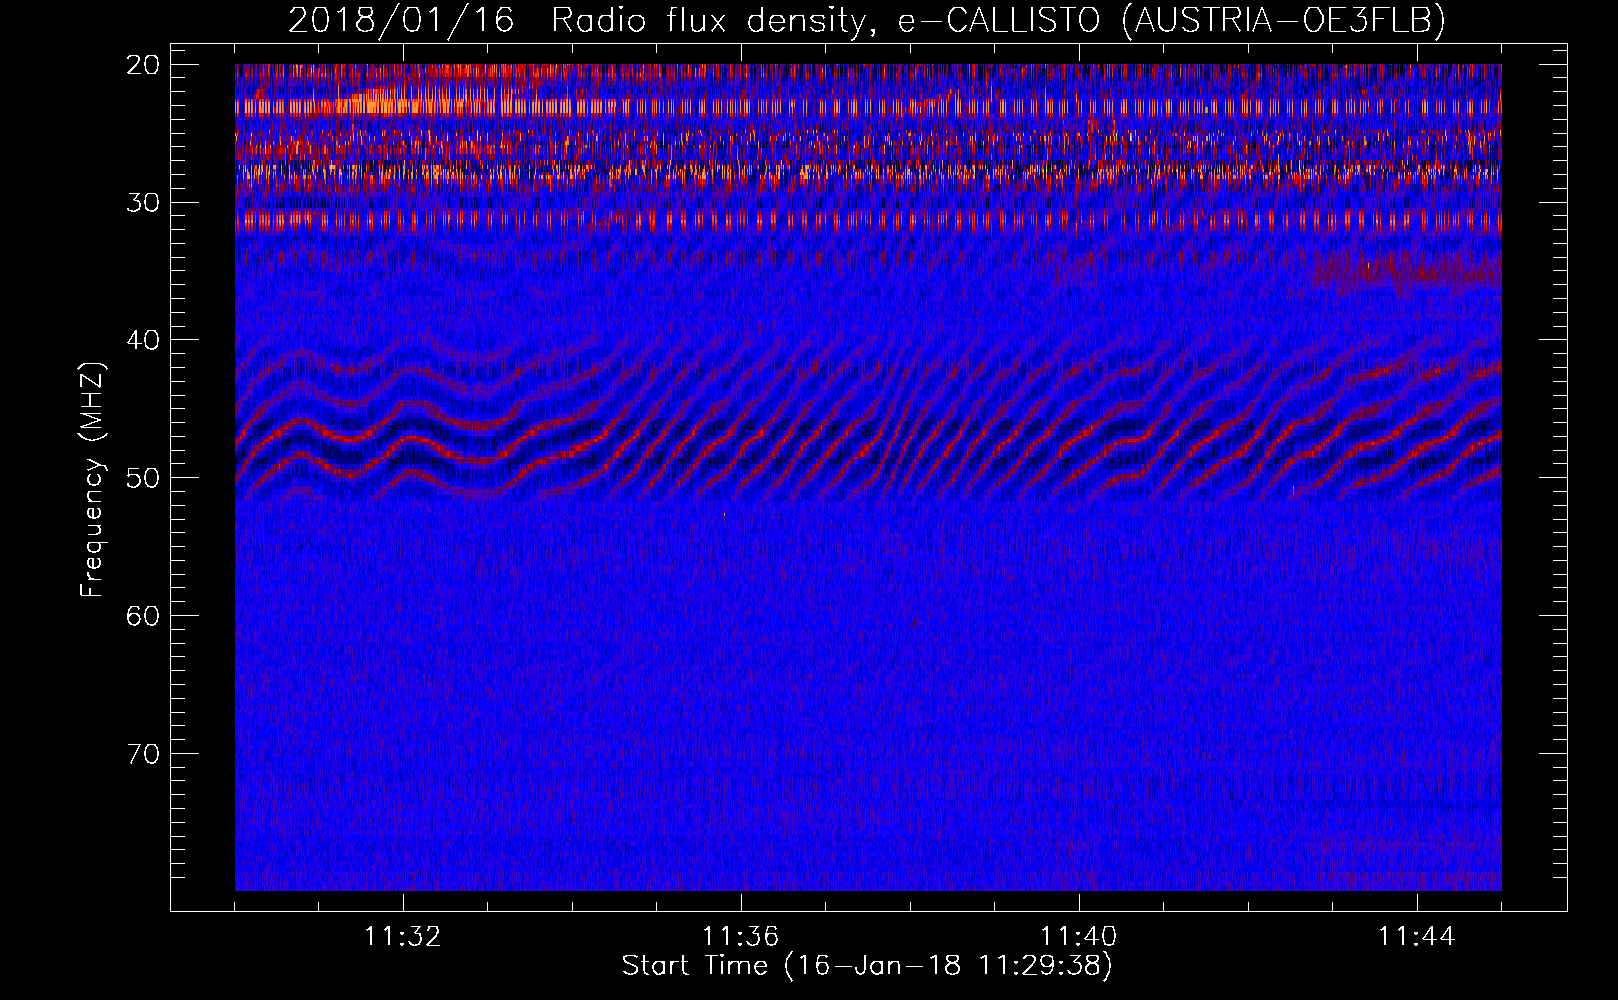Click the 11:36 time tick label

[x=741, y=937]
